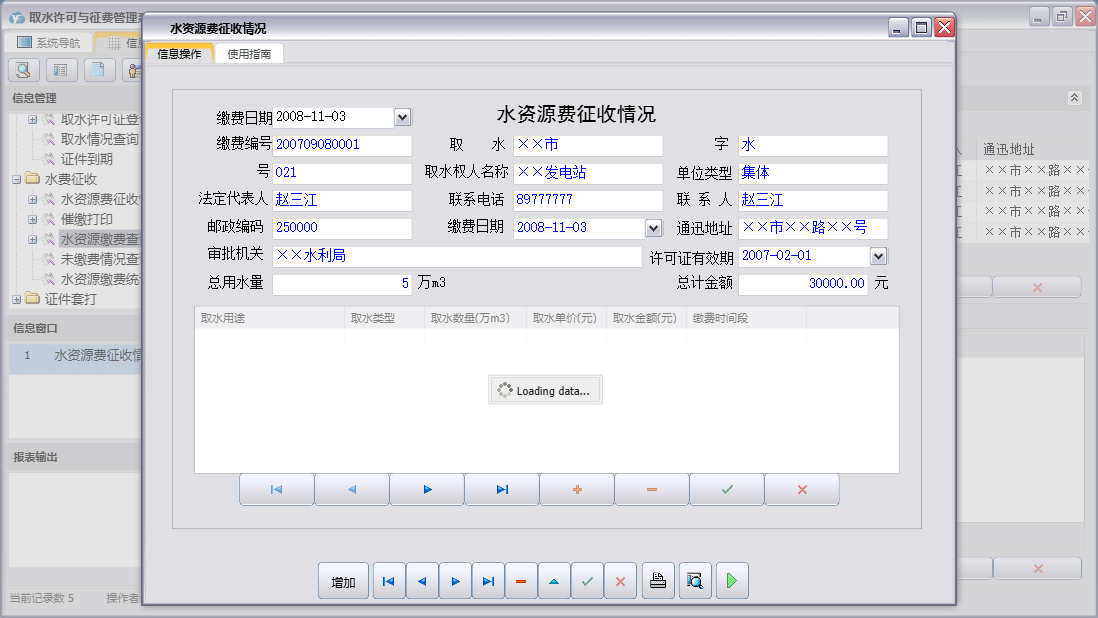
Task: Click red minus delete icon beside teal triangle
Action: pos(520,581)
